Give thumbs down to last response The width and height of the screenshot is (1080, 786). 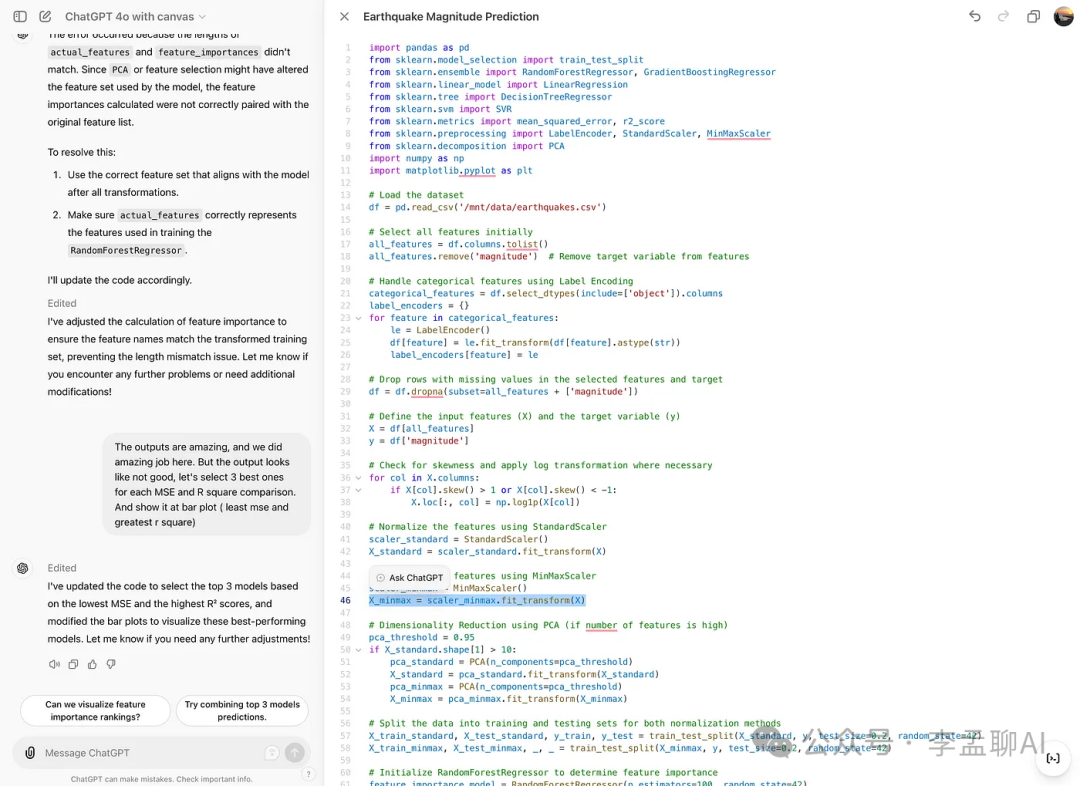point(111,664)
